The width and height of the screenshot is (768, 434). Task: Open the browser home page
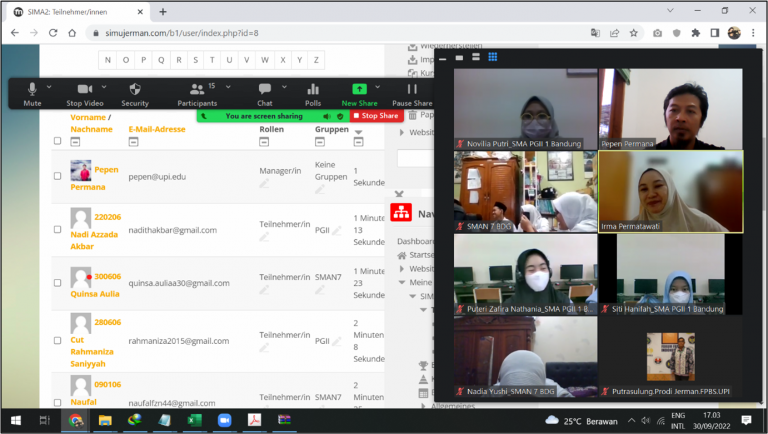72,33
